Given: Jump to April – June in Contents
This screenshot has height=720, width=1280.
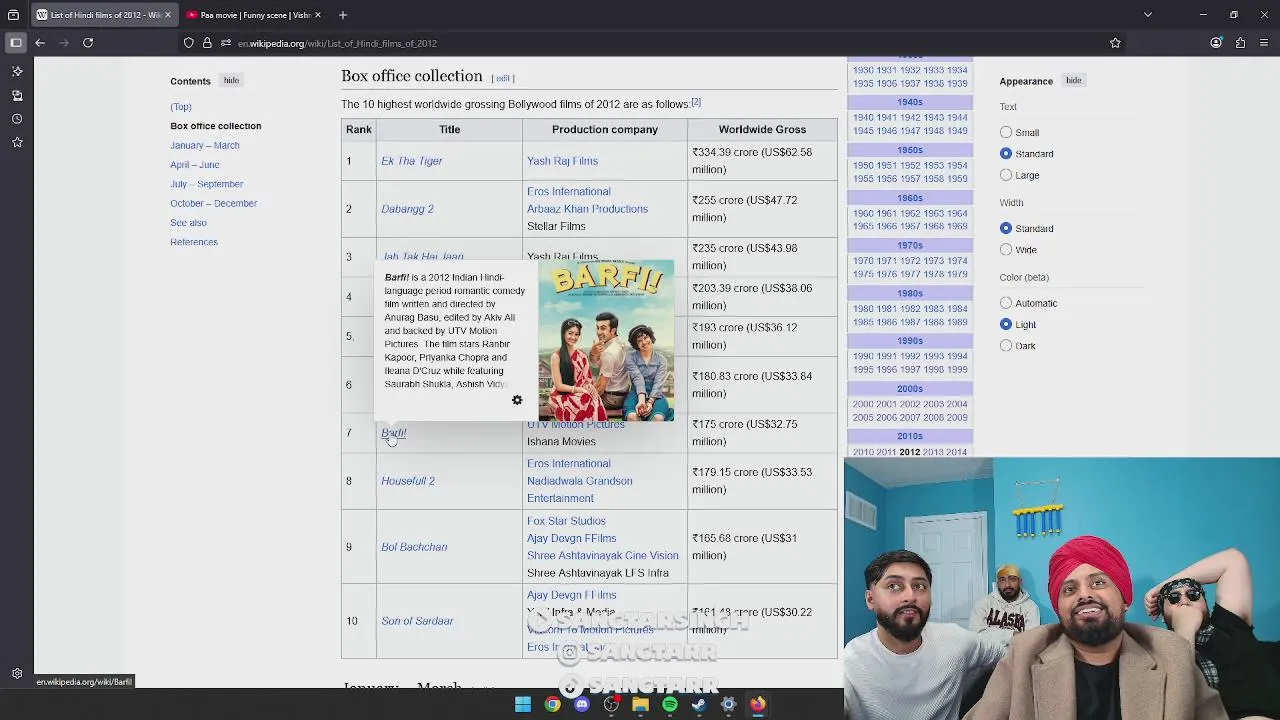Looking at the screenshot, I should point(195,164).
